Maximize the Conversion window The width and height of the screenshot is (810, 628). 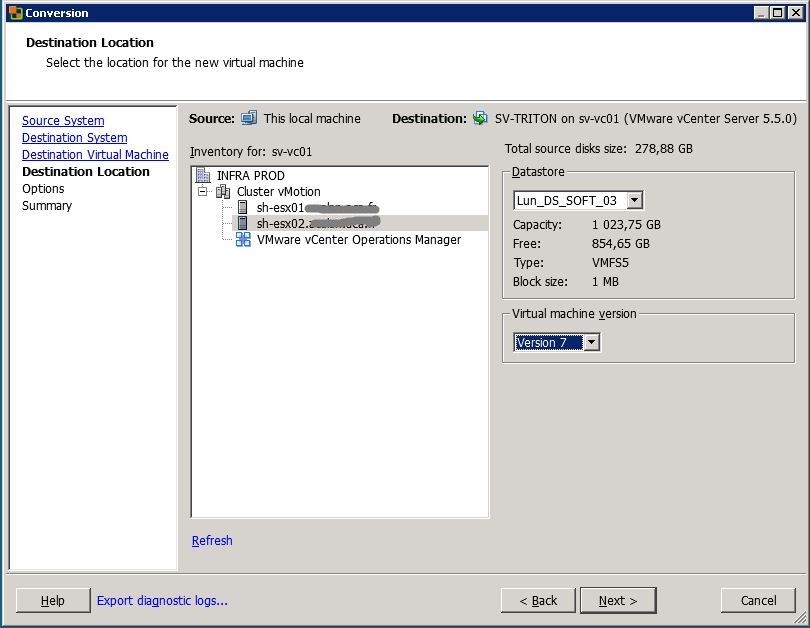point(777,13)
